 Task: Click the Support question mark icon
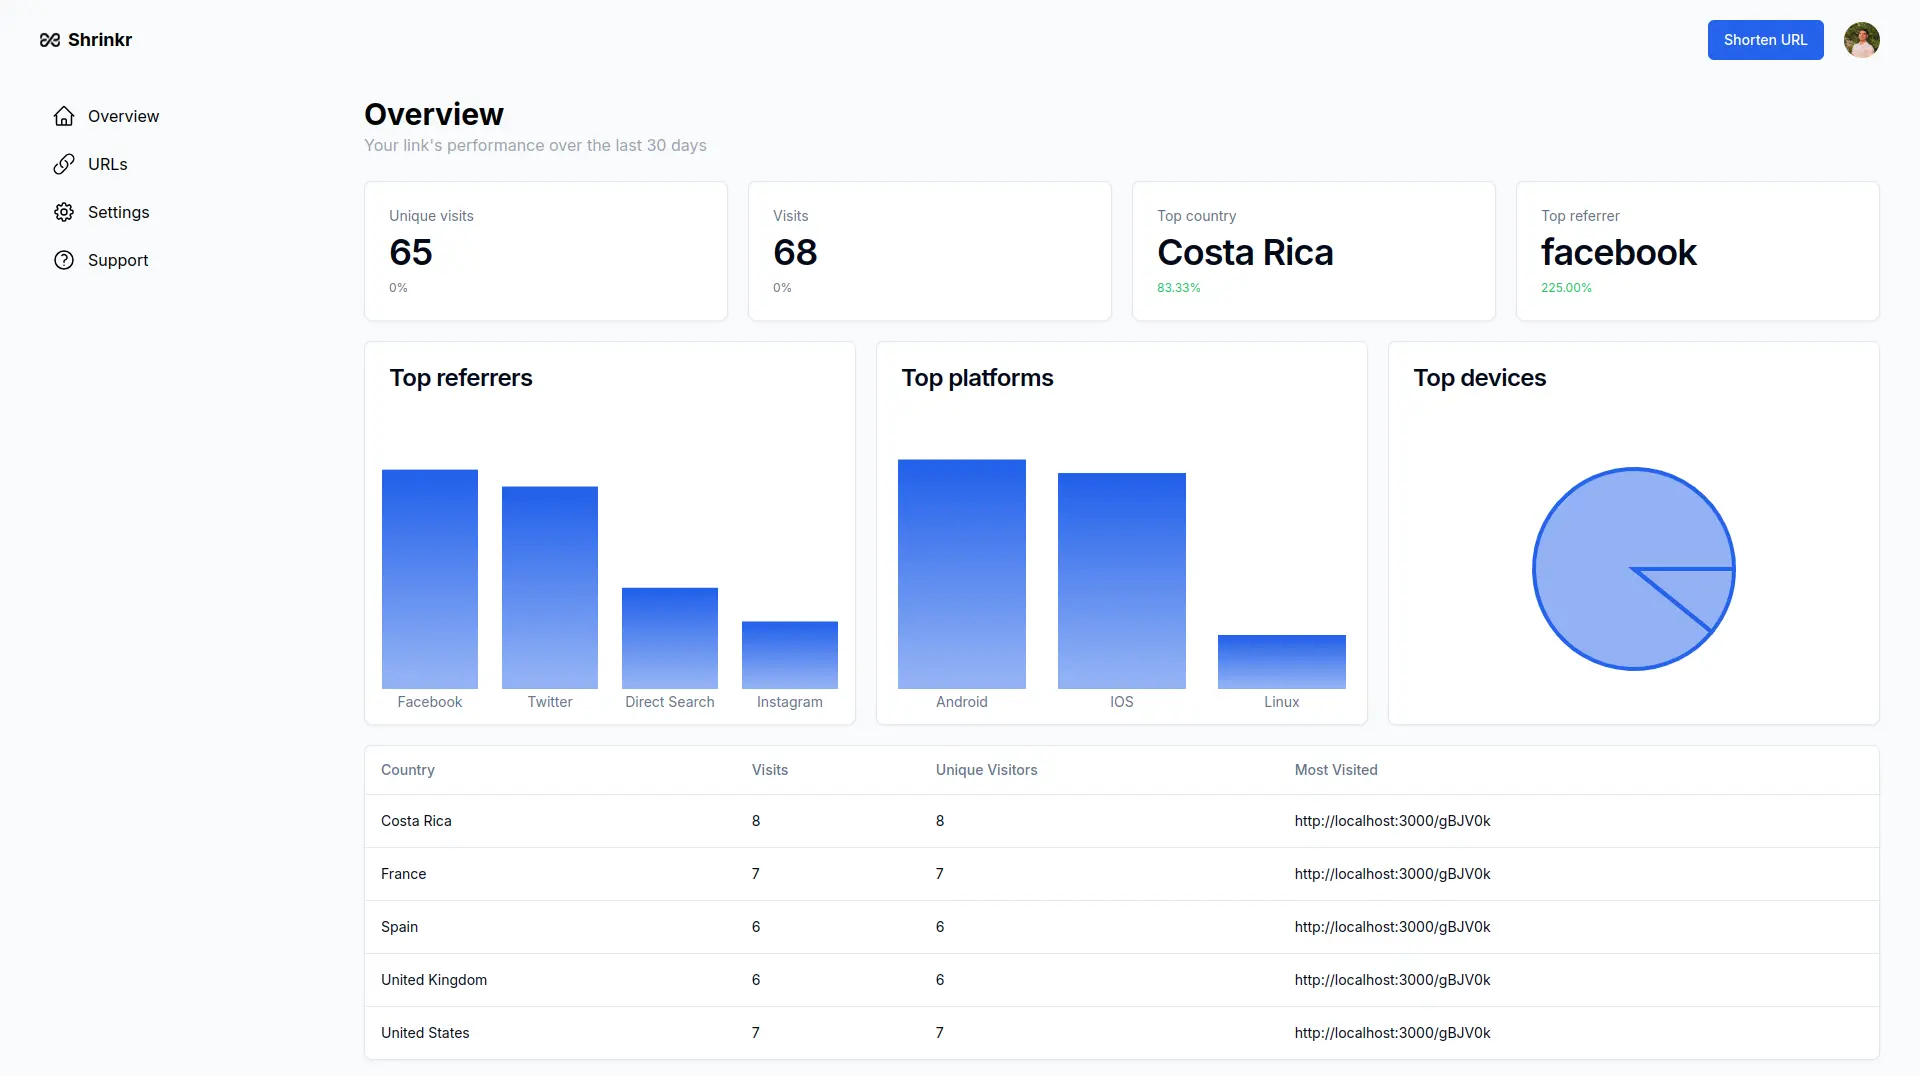pyautogui.click(x=64, y=260)
